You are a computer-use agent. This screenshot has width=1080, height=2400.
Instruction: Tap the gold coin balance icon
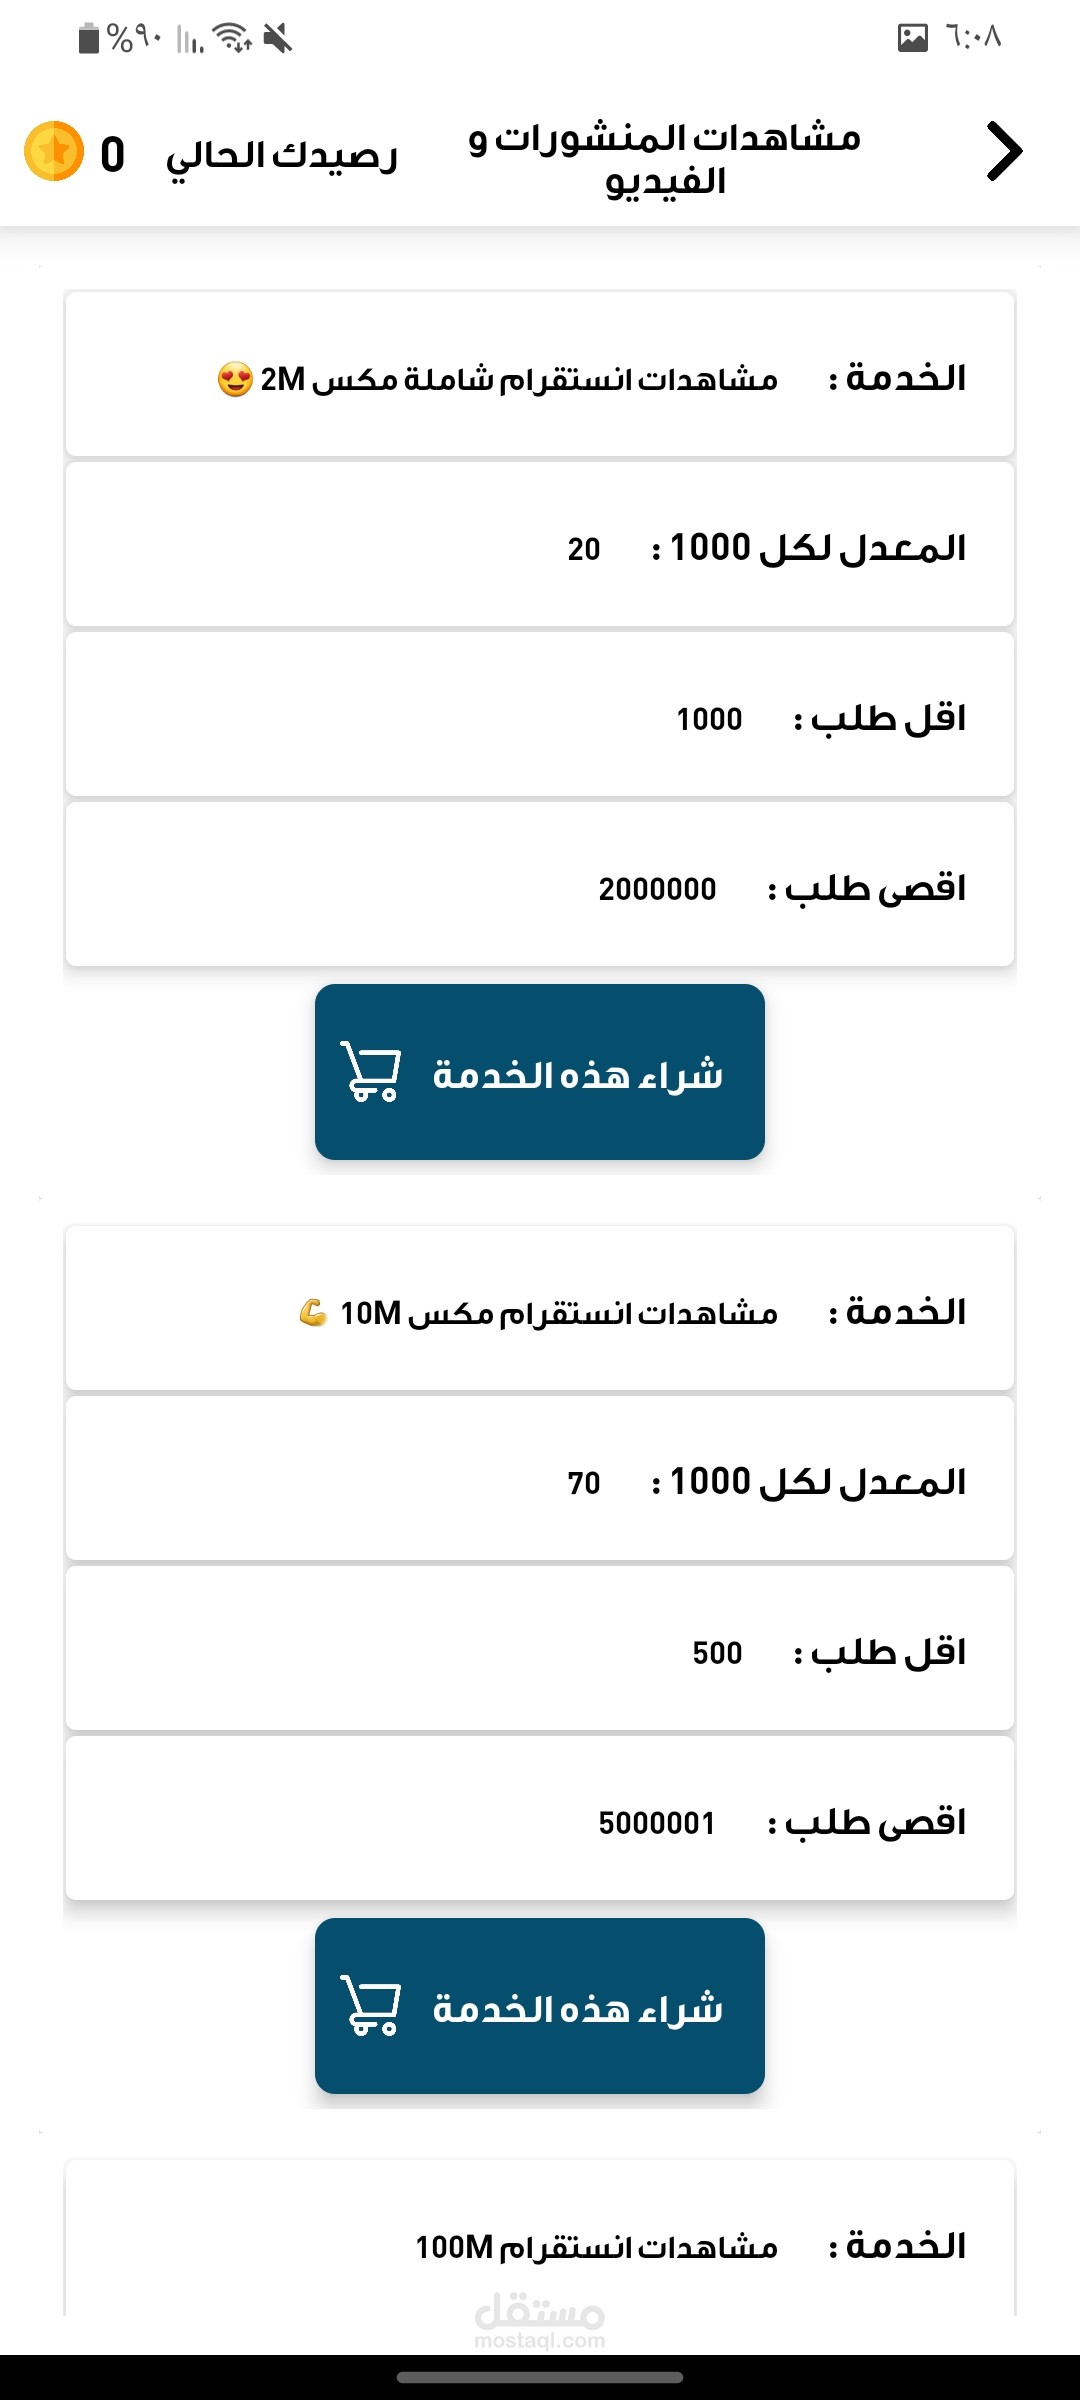(54, 152)
